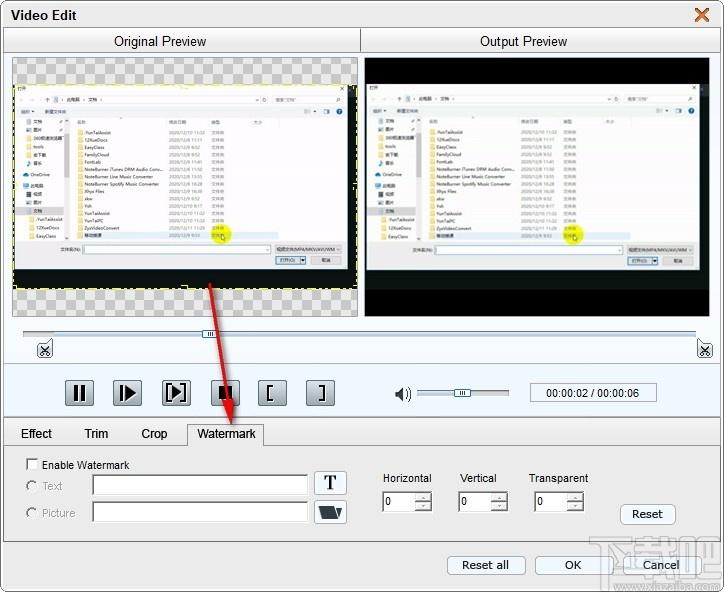This screenshot has height=592, width=724.
Task: Mute audio with the speaker icon
Action: click(403, 394)
